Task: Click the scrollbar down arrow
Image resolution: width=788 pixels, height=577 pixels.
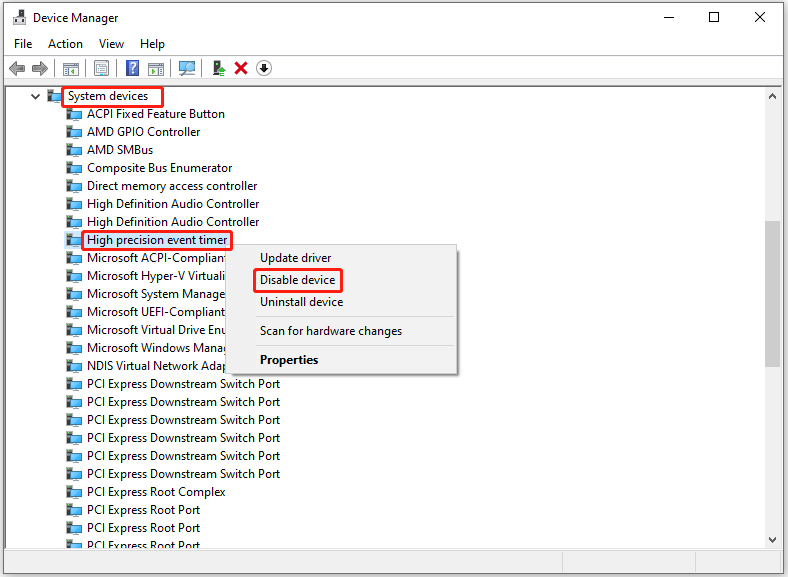Action: click(772, 540)
